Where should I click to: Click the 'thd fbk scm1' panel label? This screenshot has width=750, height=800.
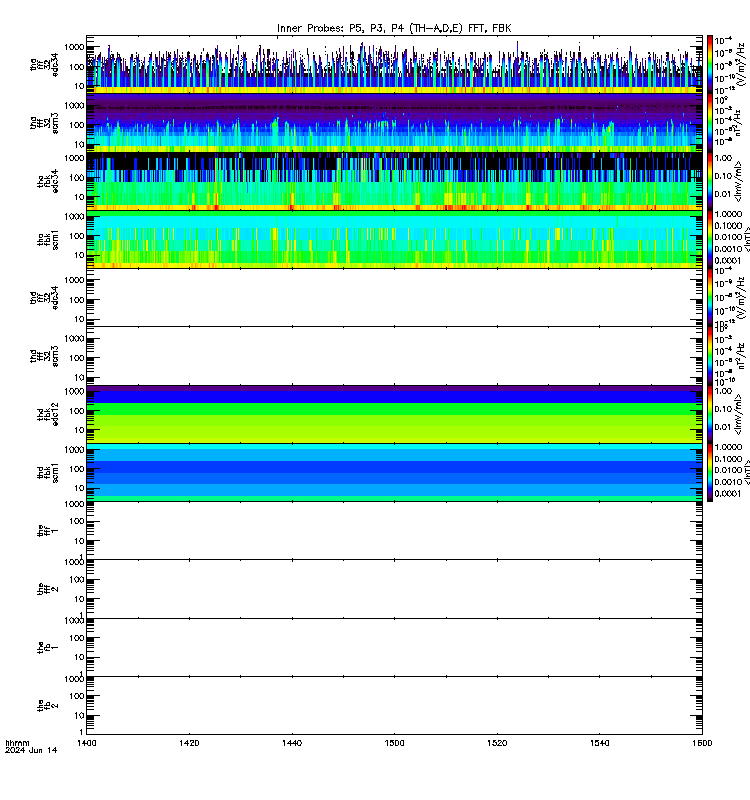point(47,472)
